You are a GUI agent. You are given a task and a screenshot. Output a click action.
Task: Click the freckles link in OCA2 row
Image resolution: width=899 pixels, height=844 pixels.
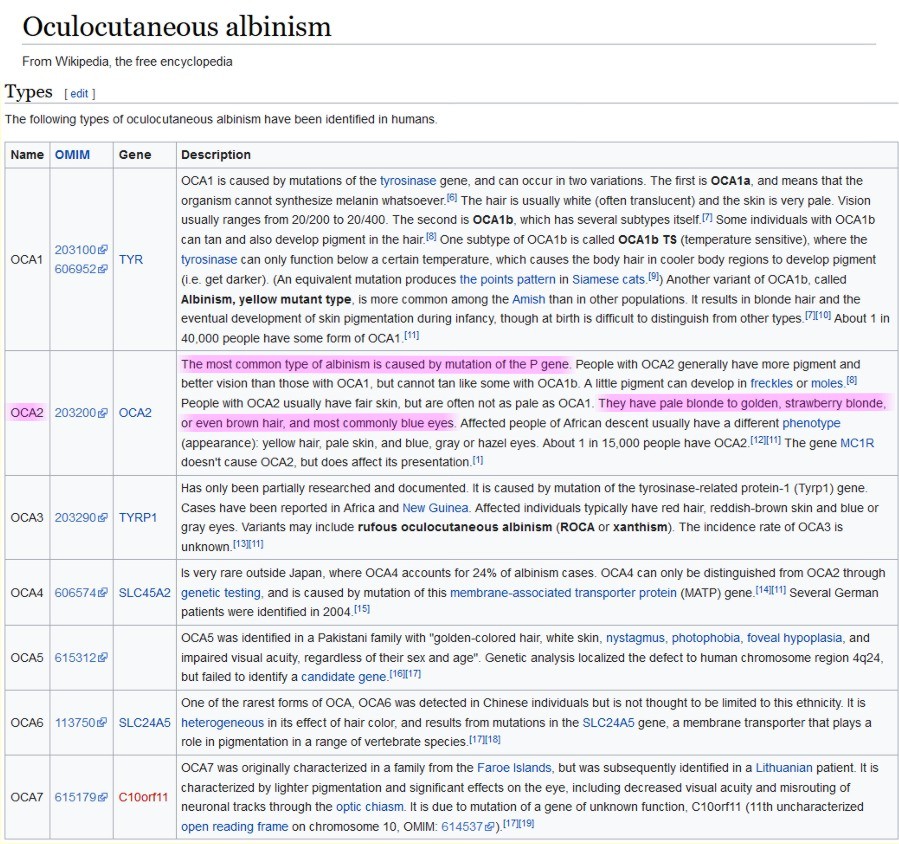[x=771, y=383]
